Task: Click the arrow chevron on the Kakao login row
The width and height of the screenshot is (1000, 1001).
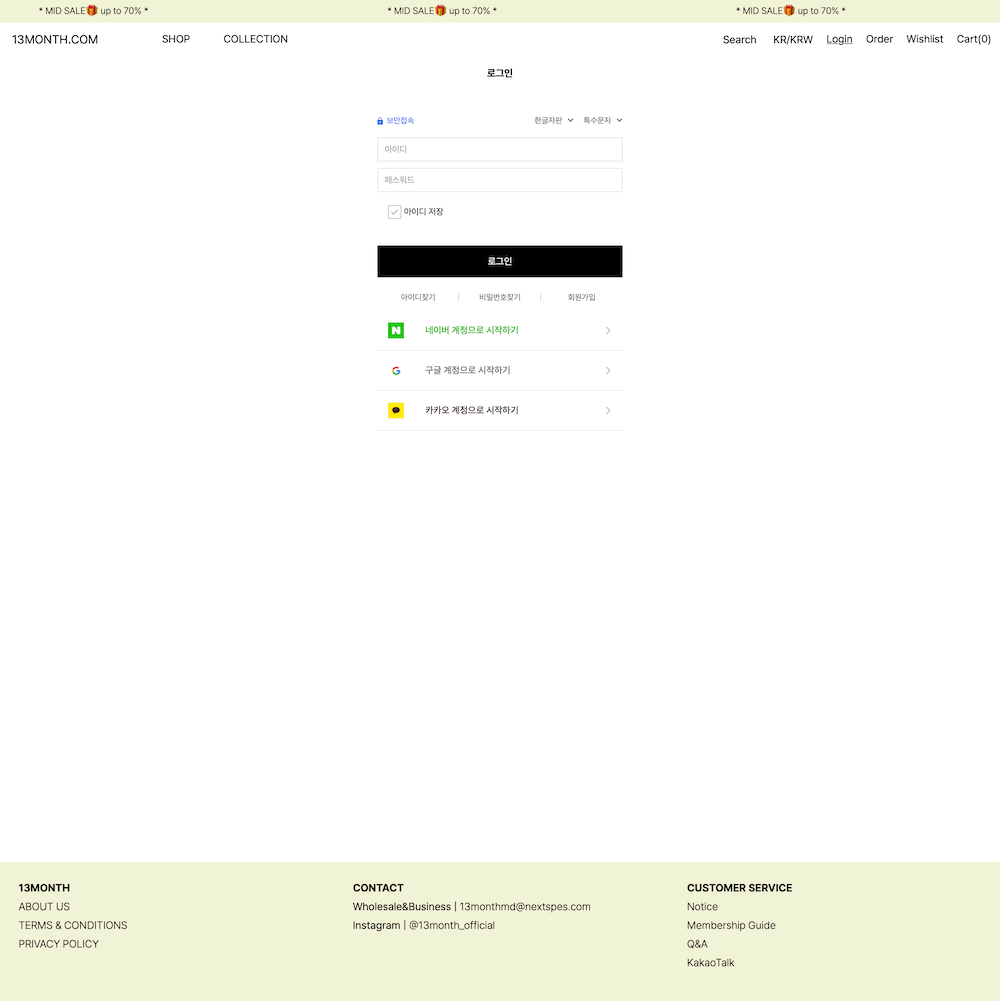Action: (608, 410)
